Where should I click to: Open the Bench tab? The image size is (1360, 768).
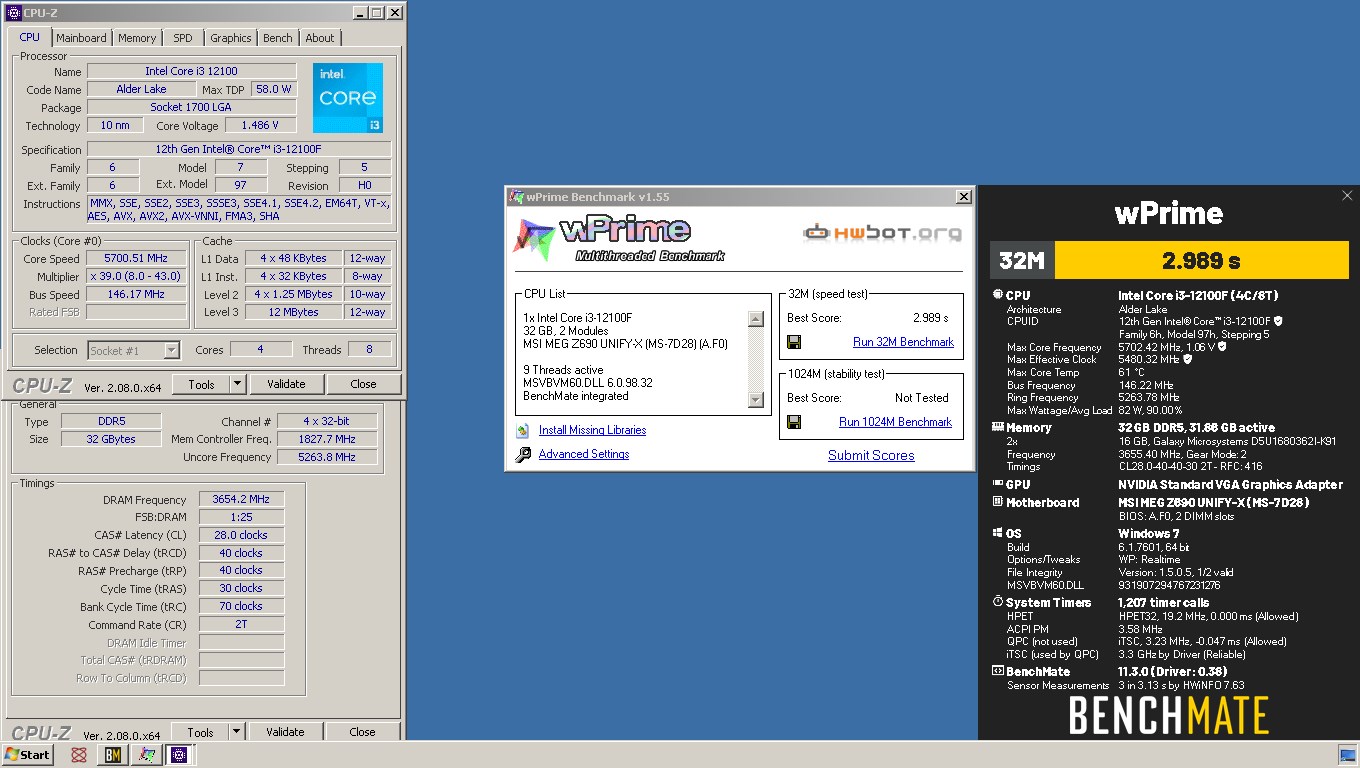(x=278, y=38)
